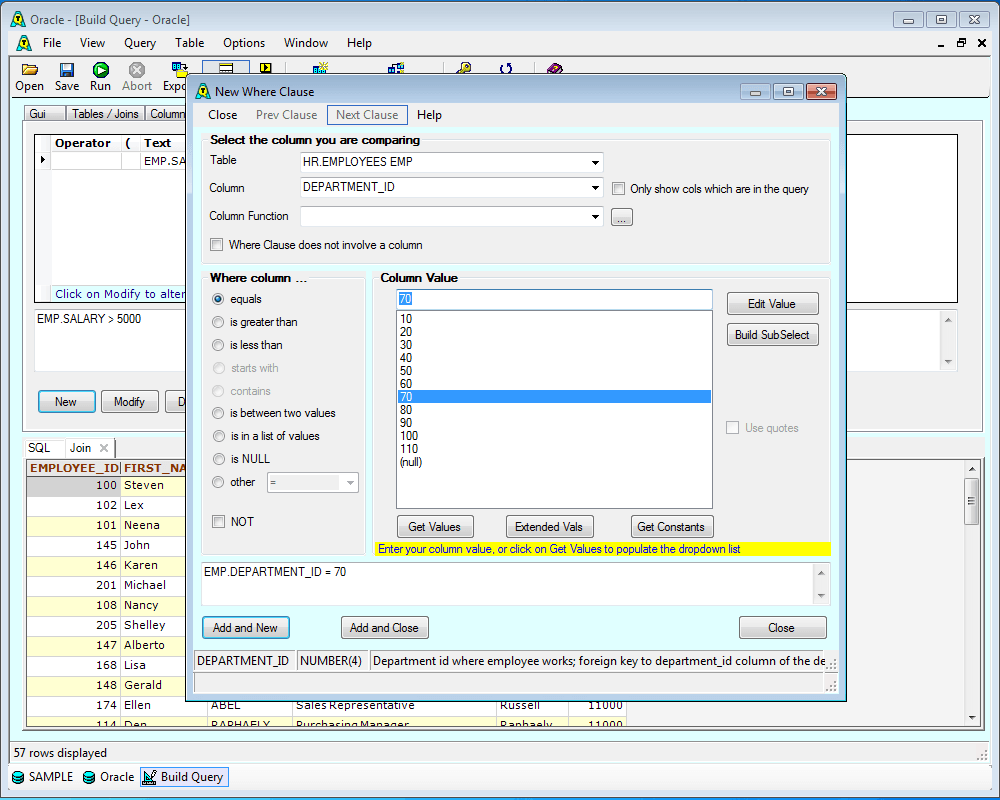Click the blue refresh arrow toolbar icon
This screenshot has height=800, width=1000.
(506, 68)
